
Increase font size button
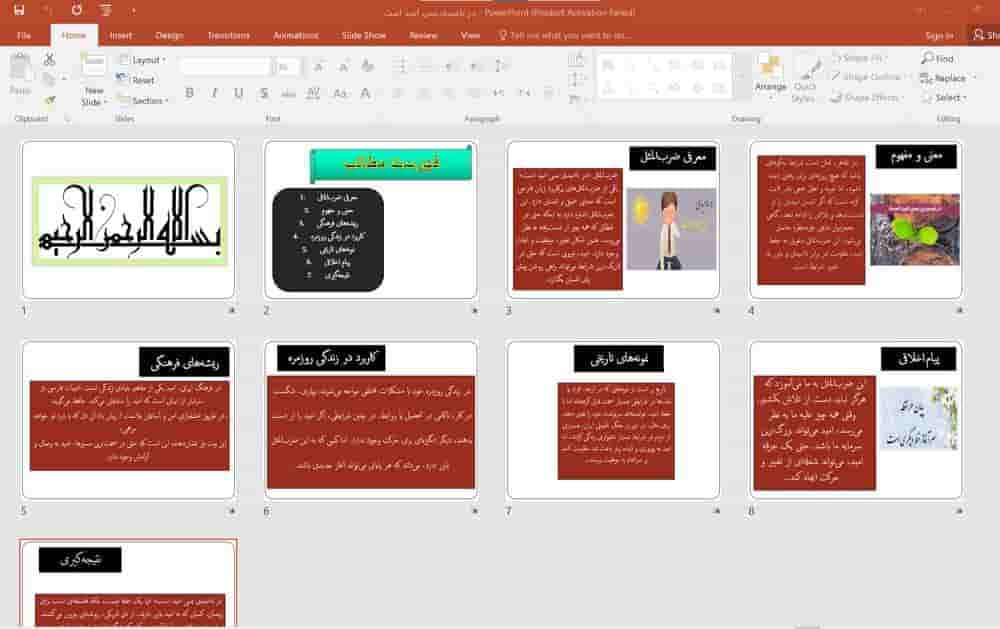[x=318, y=66]
